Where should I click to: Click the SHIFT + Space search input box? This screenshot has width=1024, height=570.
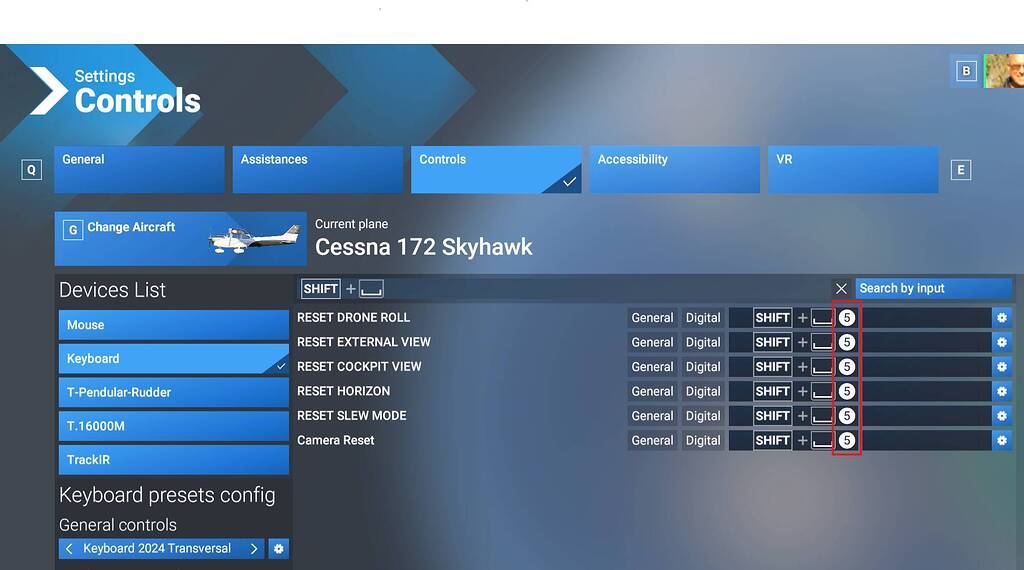564,289
